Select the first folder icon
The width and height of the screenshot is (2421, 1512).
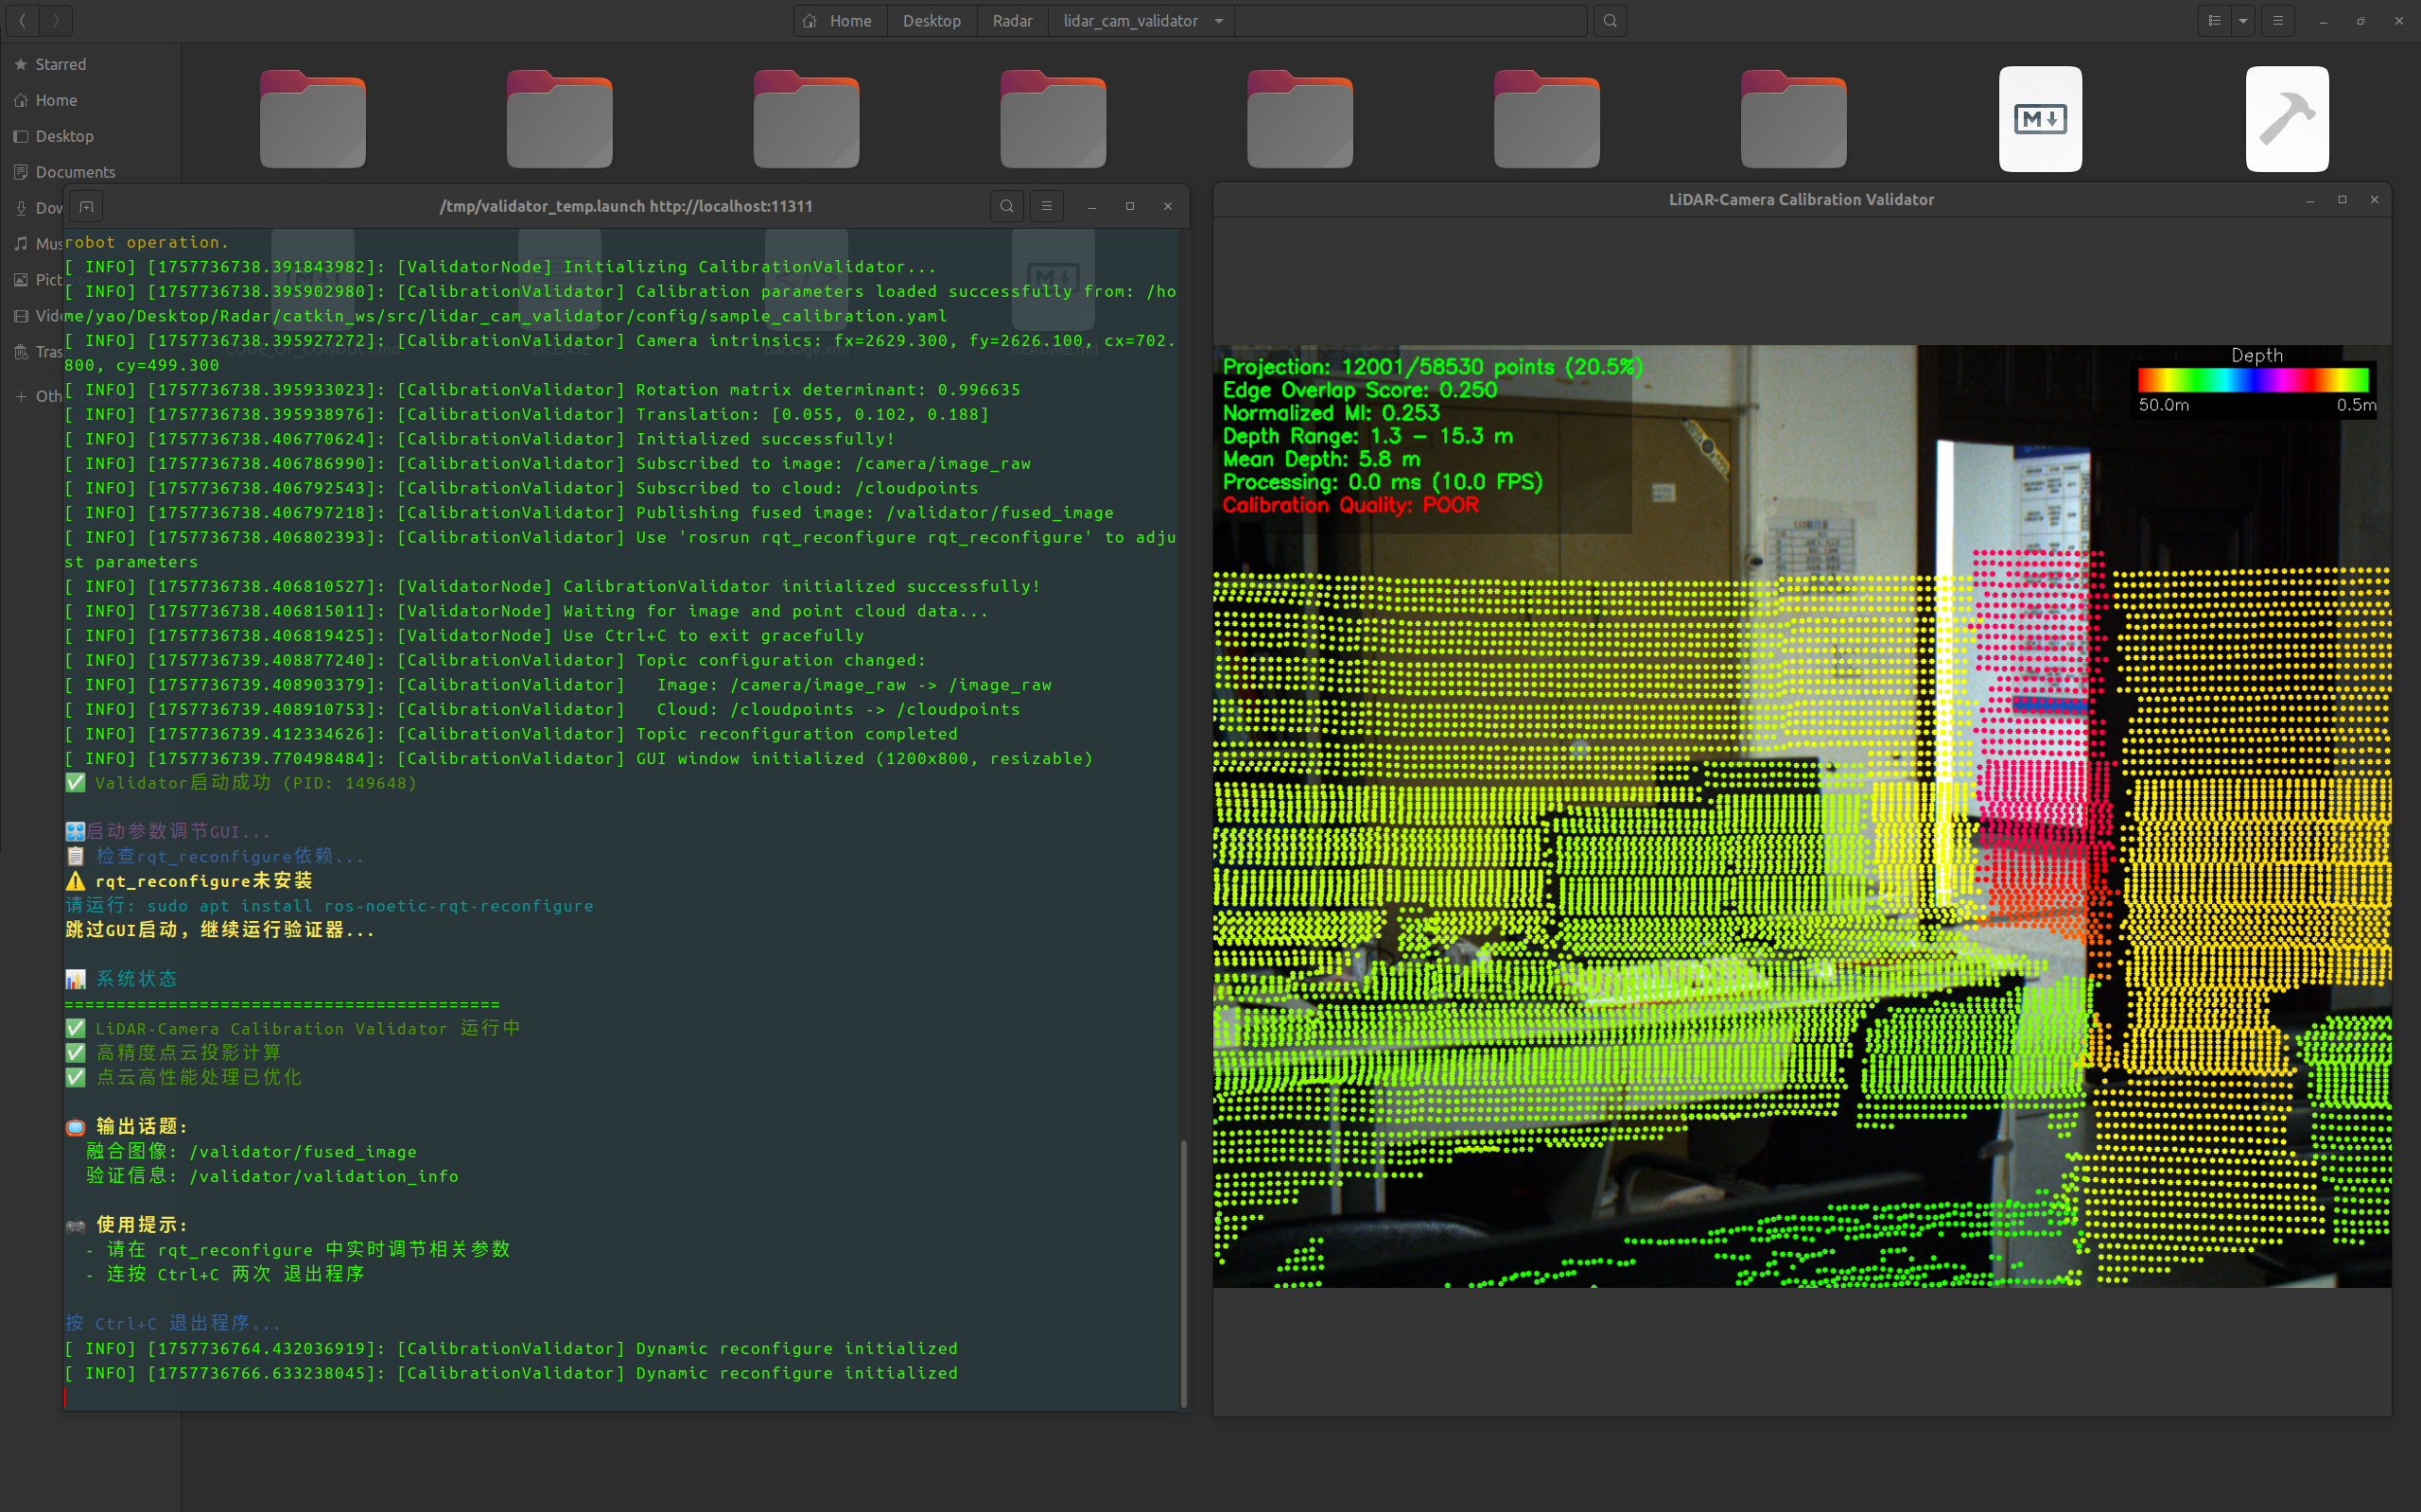pos(313,119)
